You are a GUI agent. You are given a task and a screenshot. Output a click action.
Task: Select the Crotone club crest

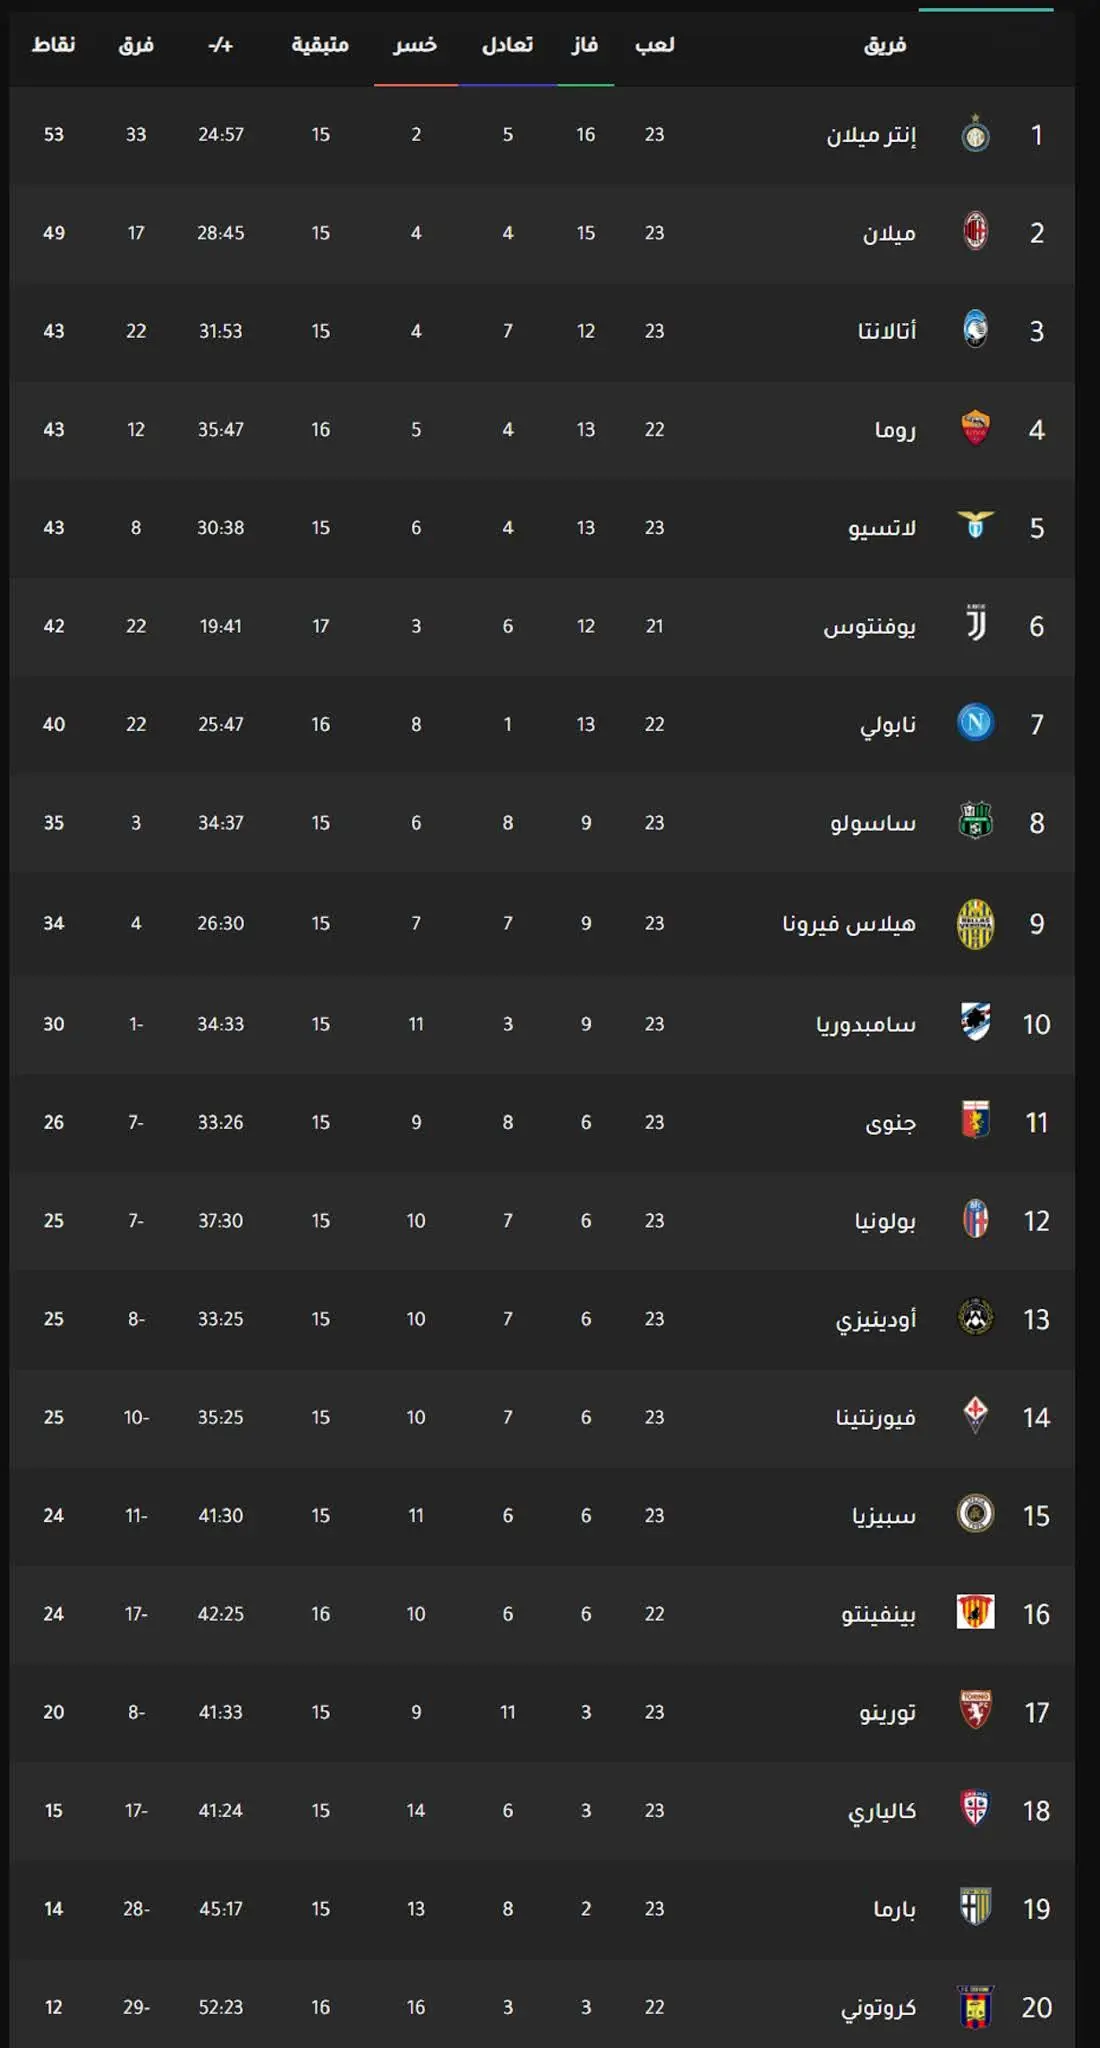click(x=975, y=2006)
